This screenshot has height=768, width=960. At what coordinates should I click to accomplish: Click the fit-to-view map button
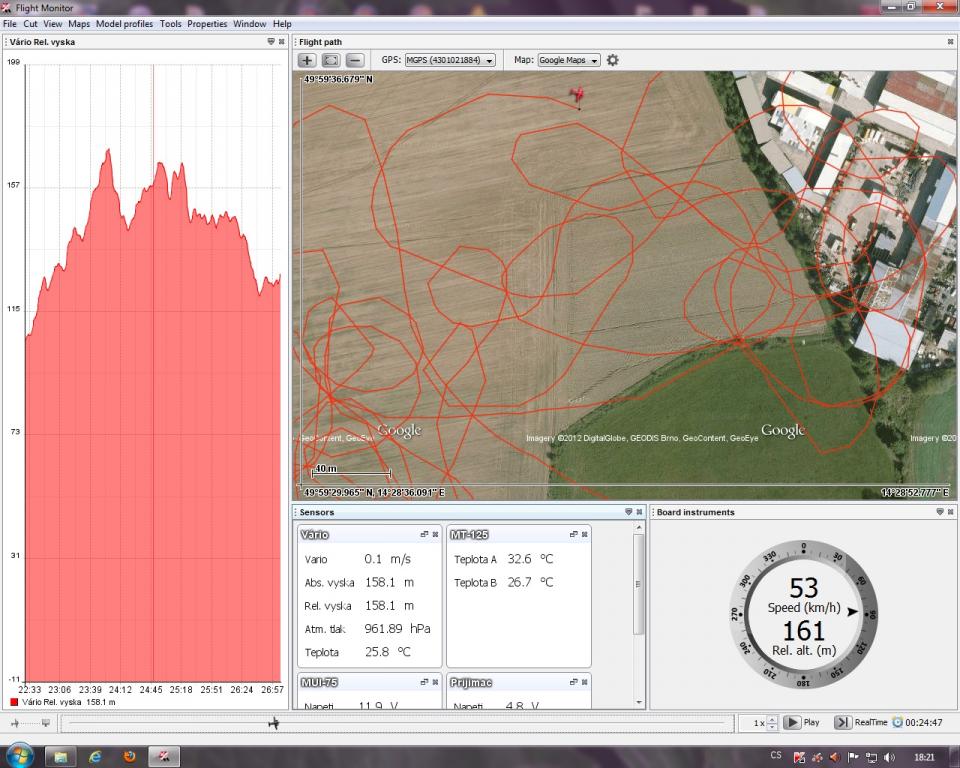coord(330,60)
